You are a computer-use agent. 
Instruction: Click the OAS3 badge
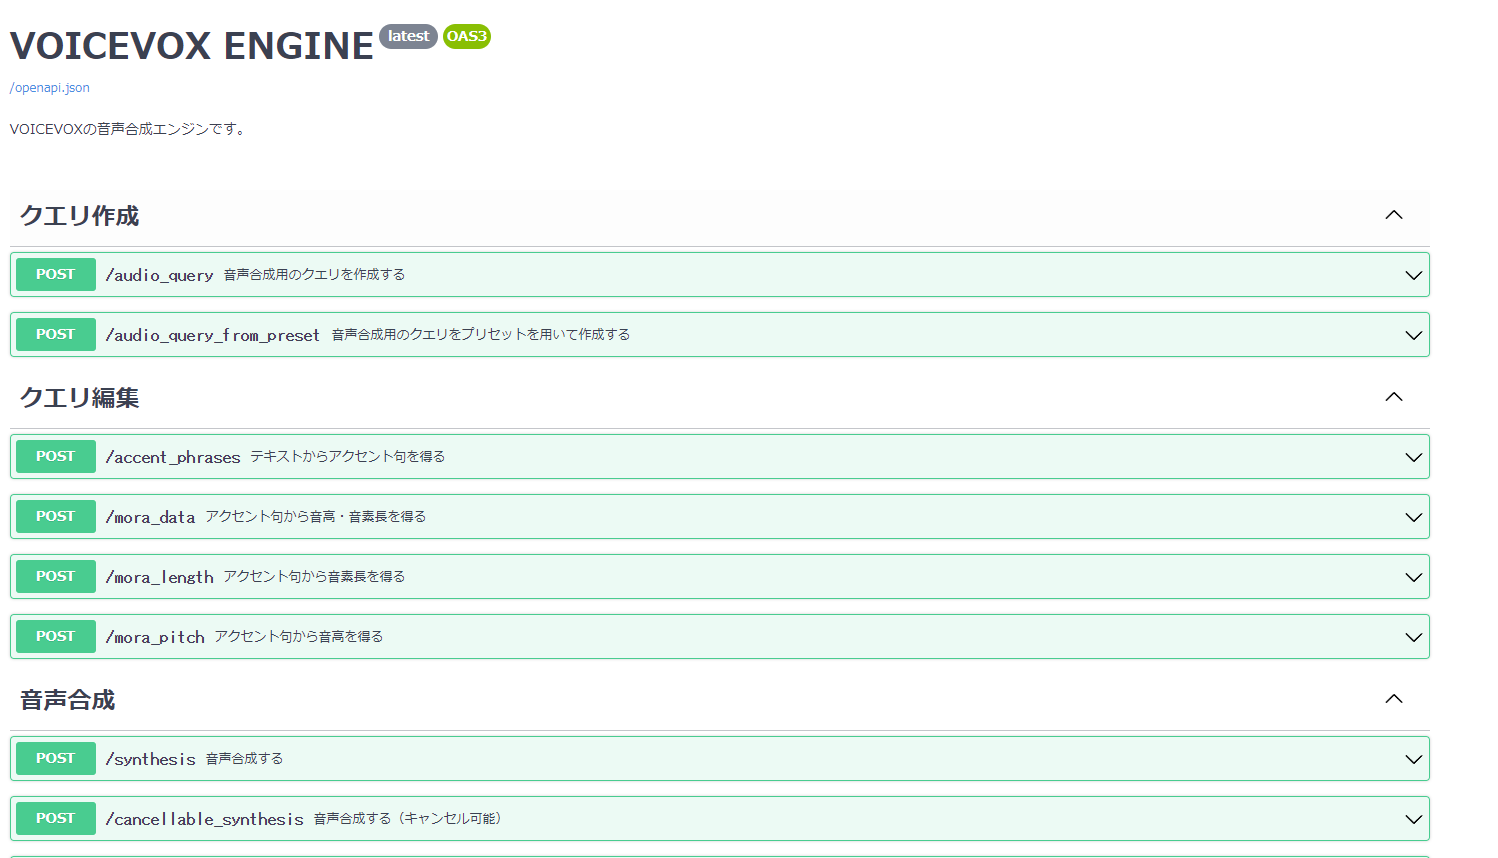466,37
